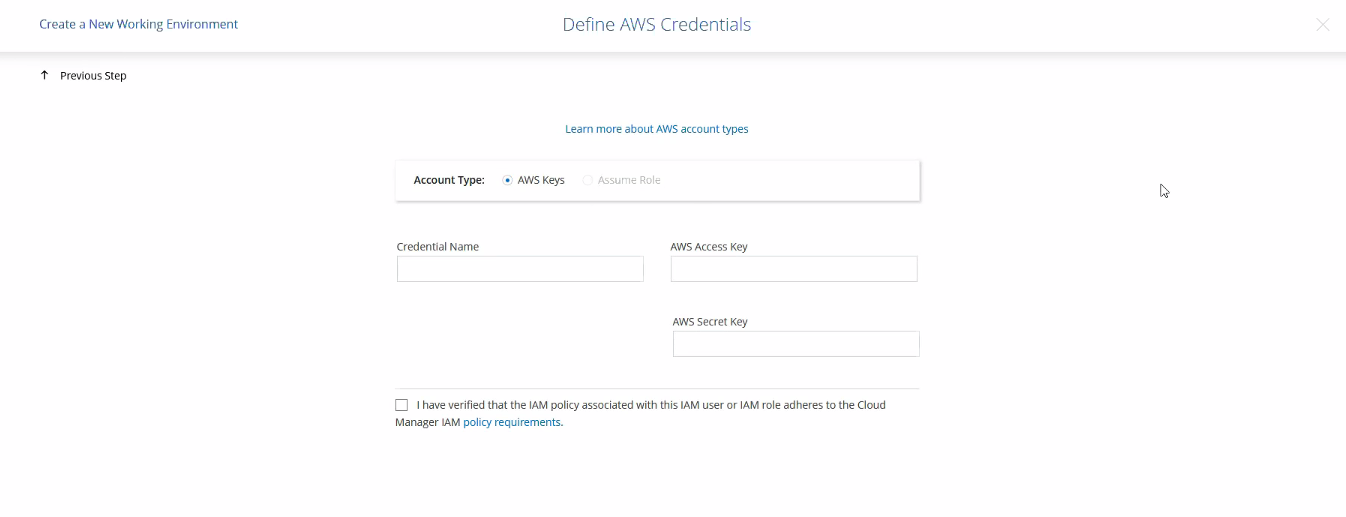
Task: Close the Define AWS Credentials wizard
Action: pyautogui.click(x=1322, y=25)
